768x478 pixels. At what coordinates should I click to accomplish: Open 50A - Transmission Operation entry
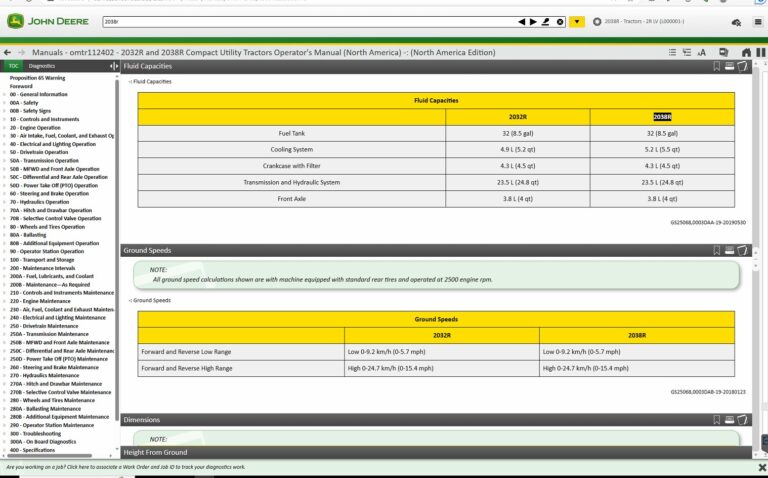[x=44, y=161]
